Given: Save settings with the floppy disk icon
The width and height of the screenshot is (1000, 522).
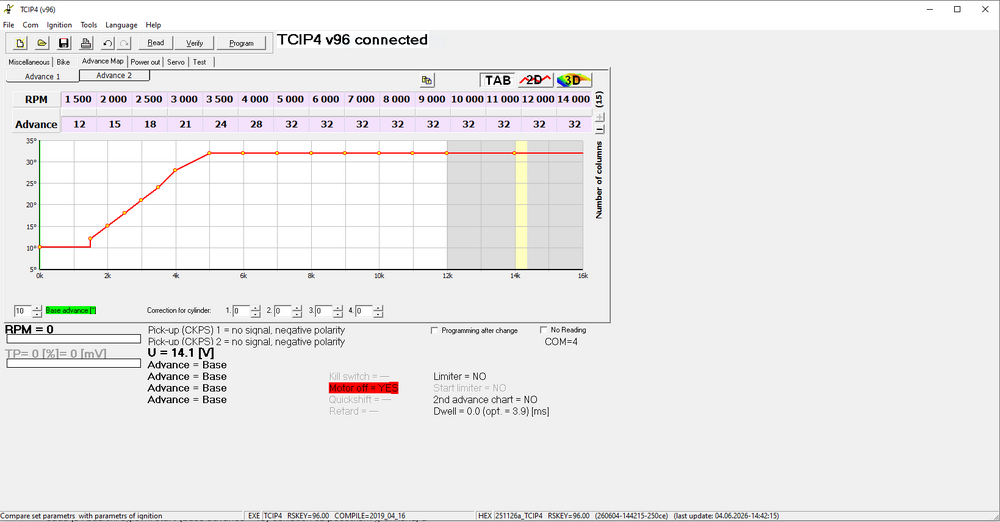Looking at the screenshot, I should [64, 43].
